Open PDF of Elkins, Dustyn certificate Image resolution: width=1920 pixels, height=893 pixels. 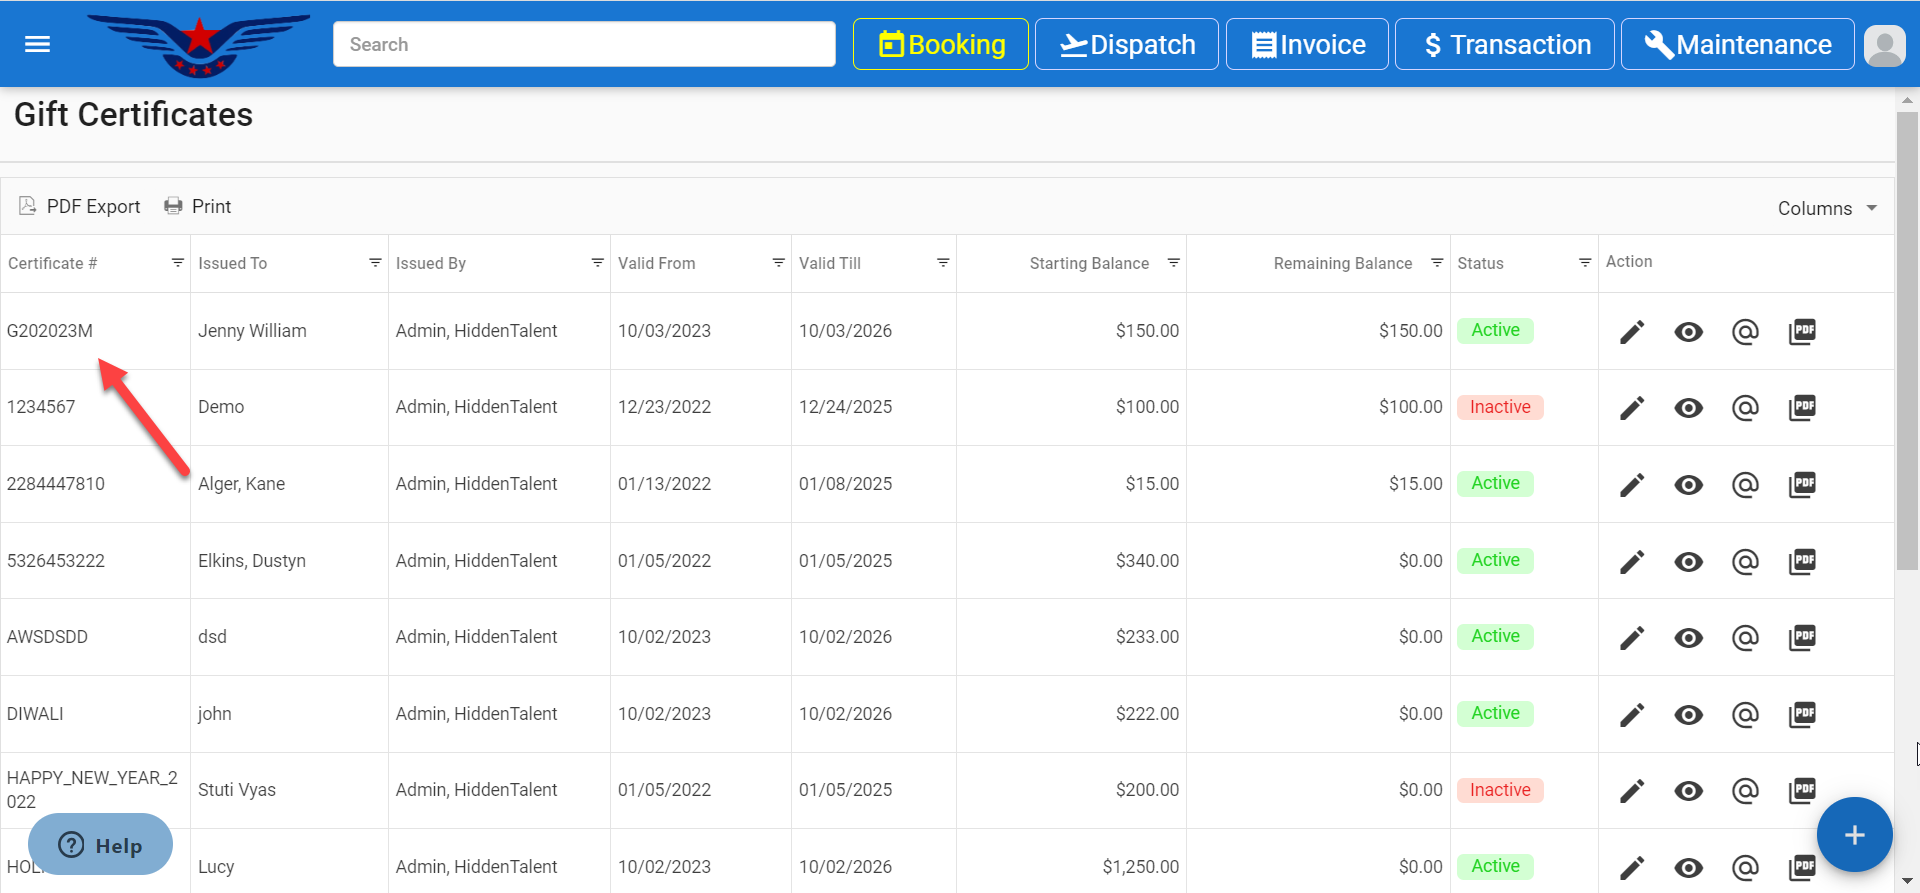(1802, 562)
